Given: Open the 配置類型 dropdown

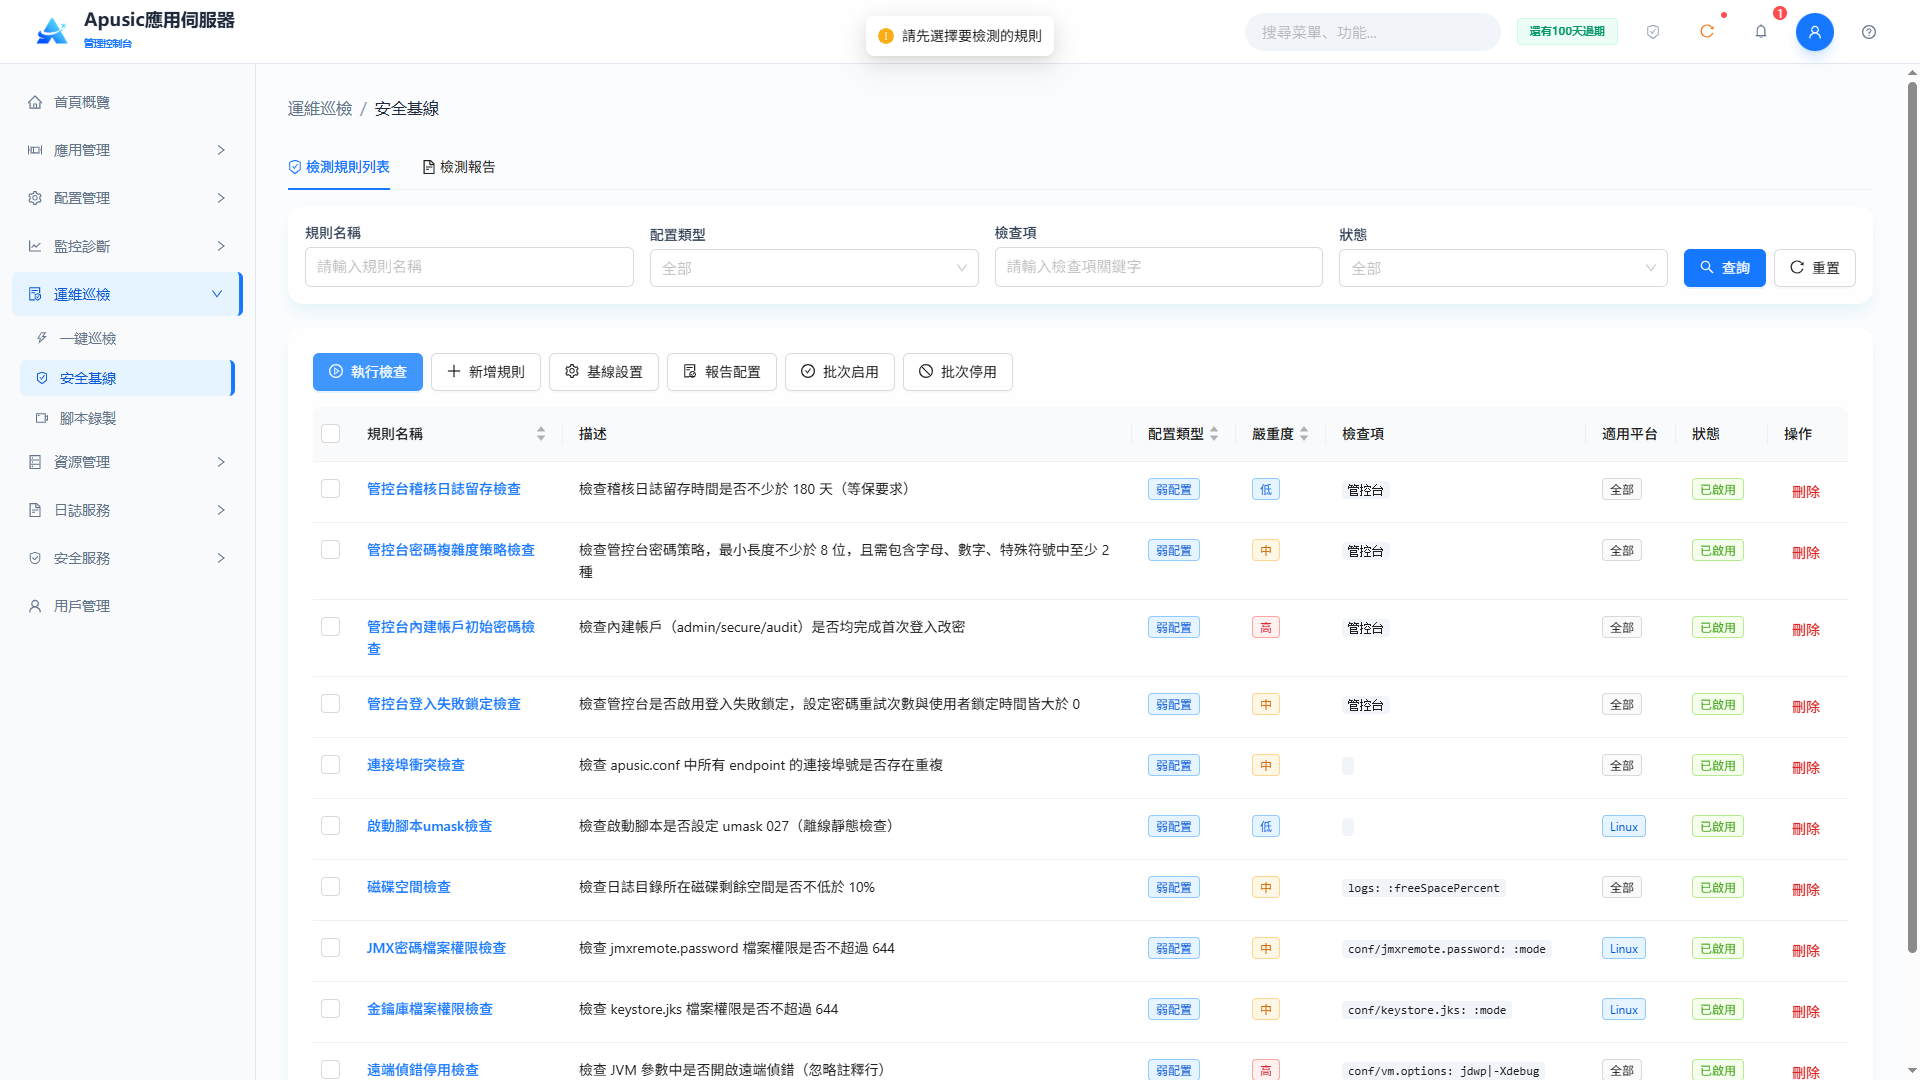Looking at the screenshot, I should (x=814, y=268).
